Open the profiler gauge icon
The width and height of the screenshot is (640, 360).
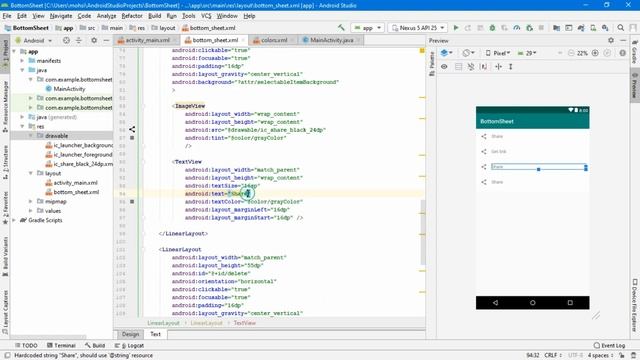click(517, 28)
